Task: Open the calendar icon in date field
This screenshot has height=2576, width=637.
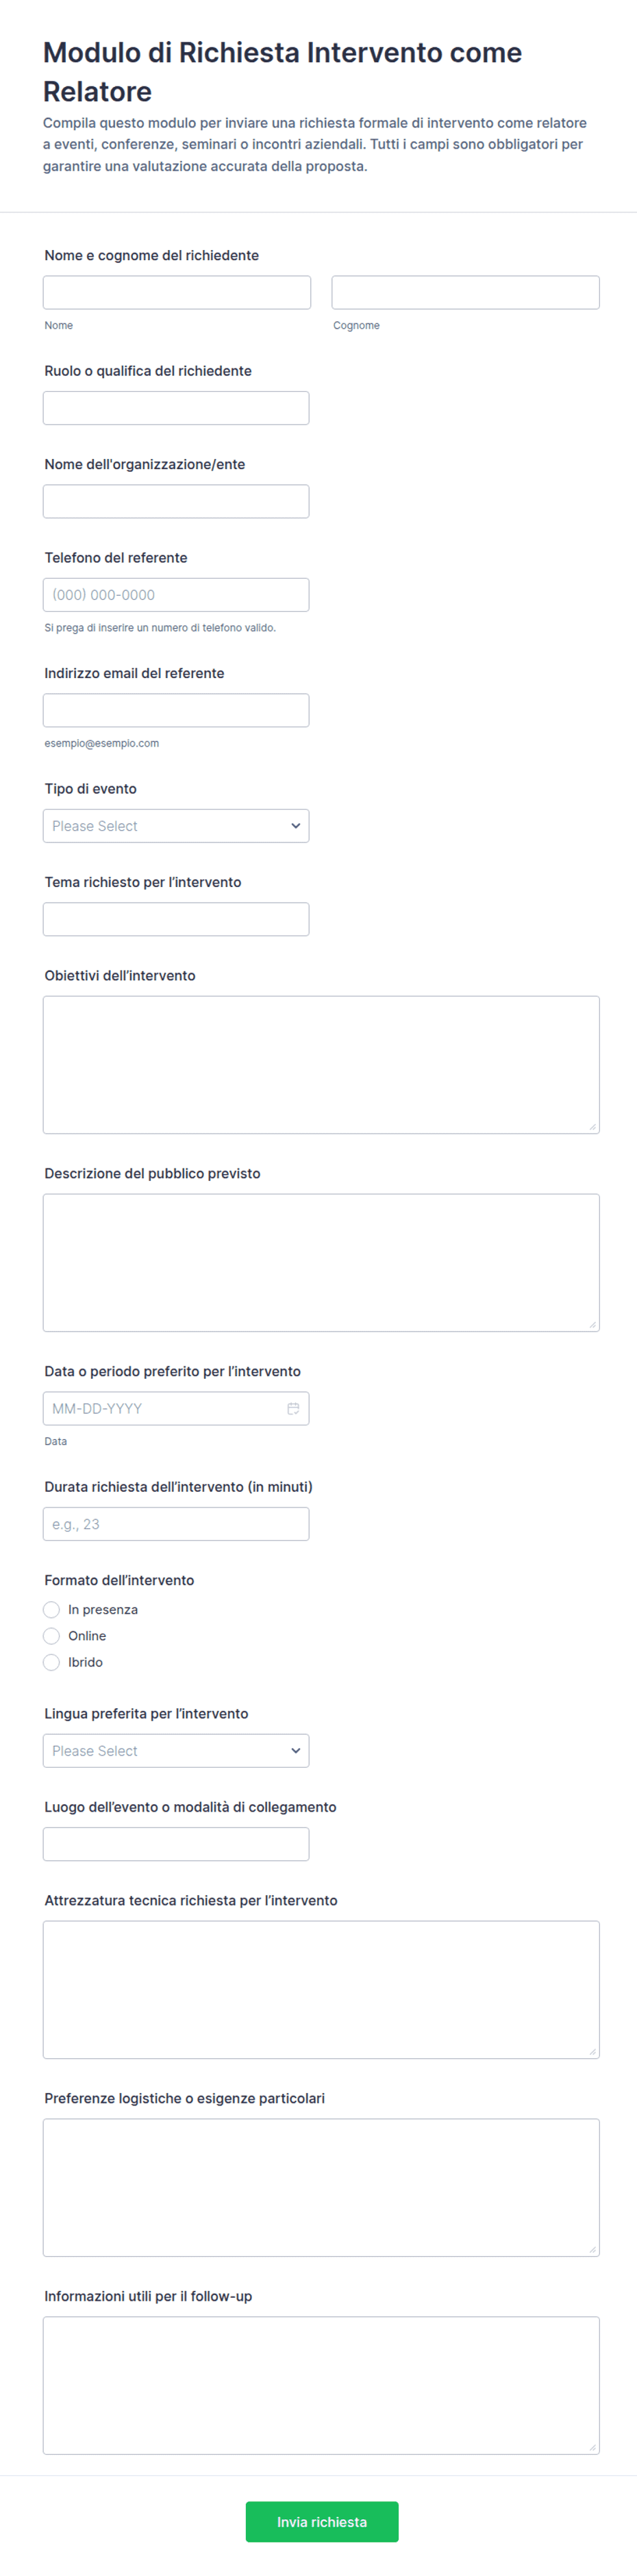Action: pos(293,1408)
